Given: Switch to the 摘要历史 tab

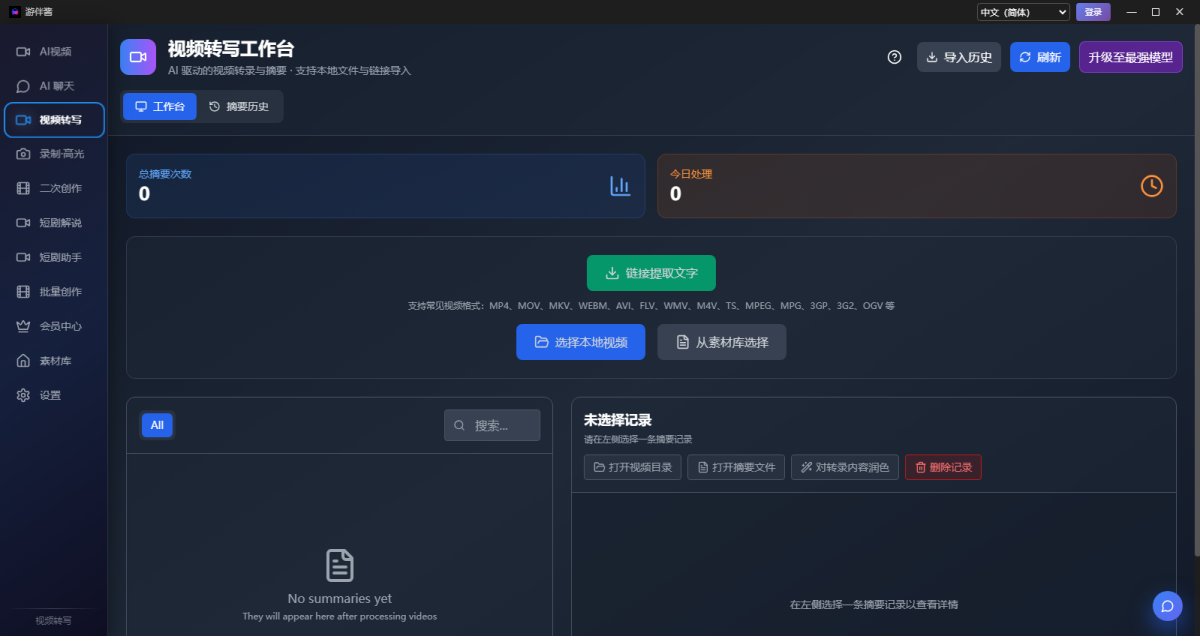Looking at the screenshot, I should (x=239, y=106).
